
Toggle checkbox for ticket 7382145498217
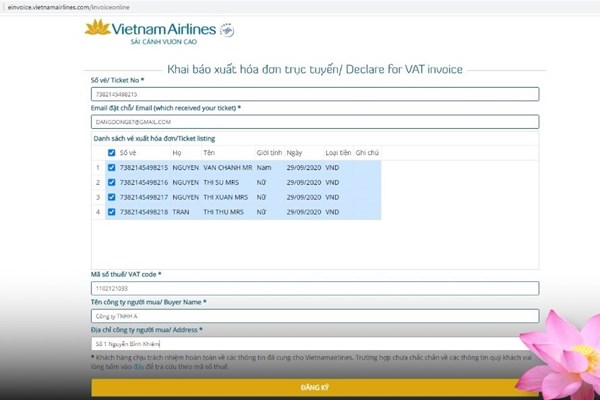(x=111, y=198)
